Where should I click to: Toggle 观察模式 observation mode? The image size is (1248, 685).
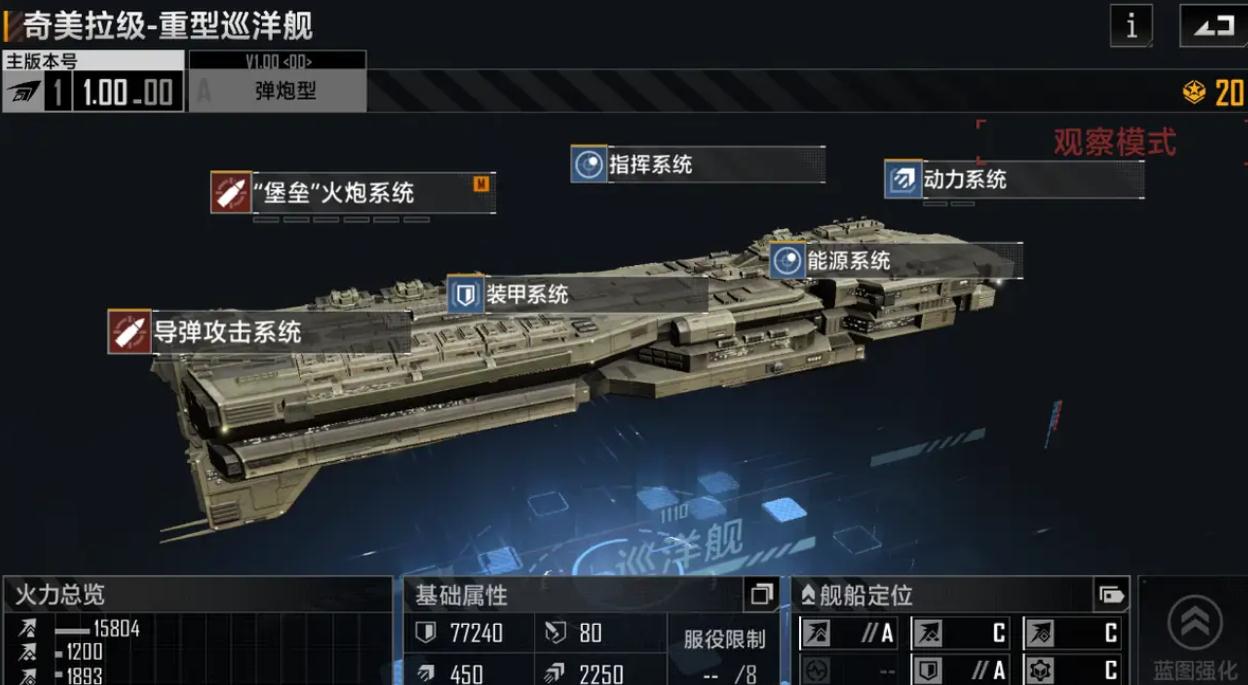tap(1115, 142)
